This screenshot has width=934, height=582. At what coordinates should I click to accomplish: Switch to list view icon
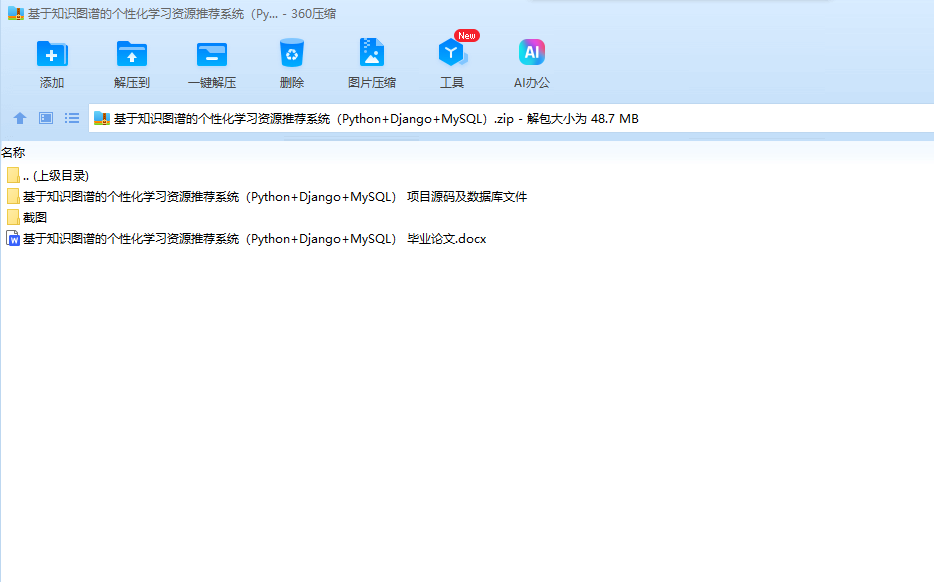[72, 118]
